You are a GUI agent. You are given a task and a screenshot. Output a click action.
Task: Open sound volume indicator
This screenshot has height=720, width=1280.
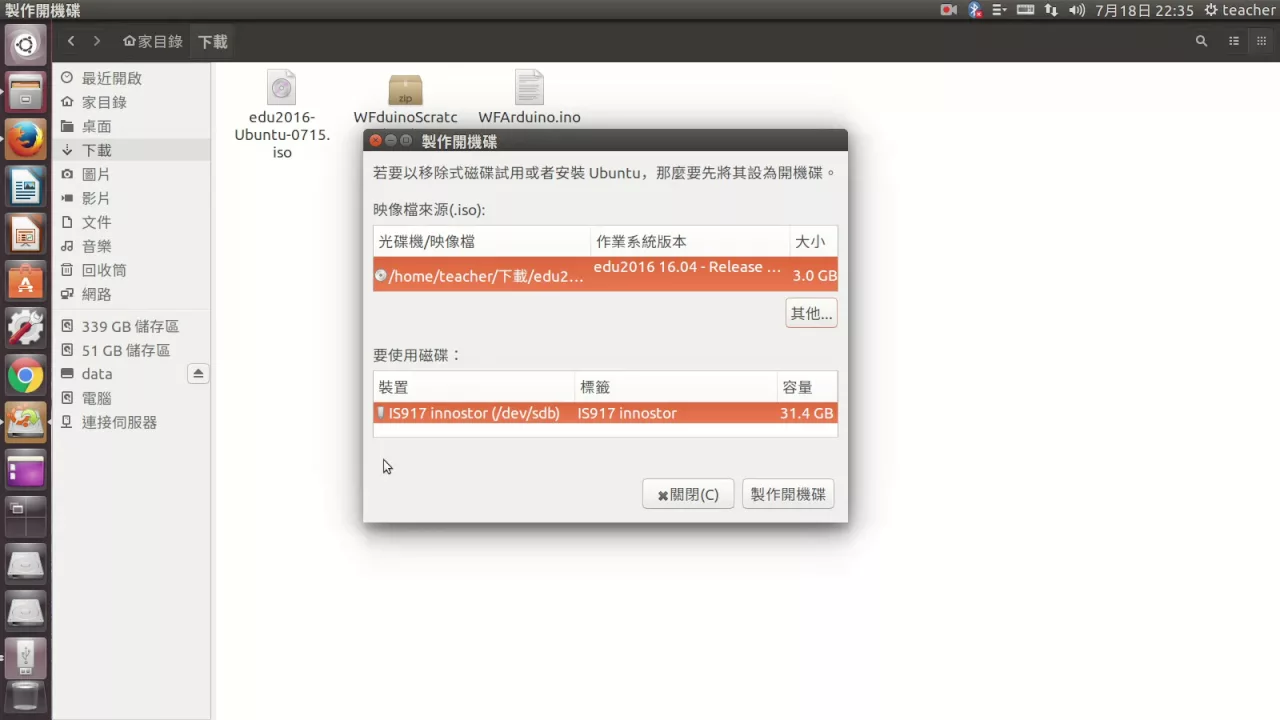(x=1077, y=10)
